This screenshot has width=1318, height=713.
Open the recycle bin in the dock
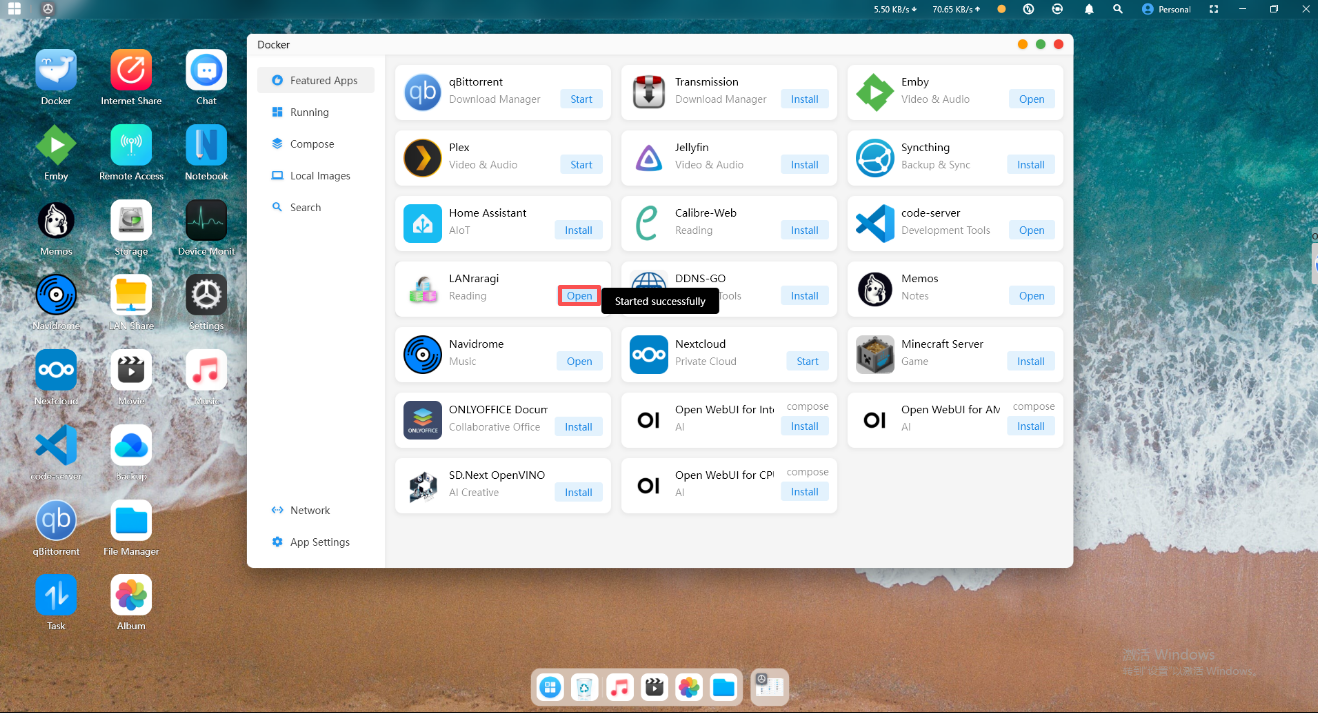point(585,687)
